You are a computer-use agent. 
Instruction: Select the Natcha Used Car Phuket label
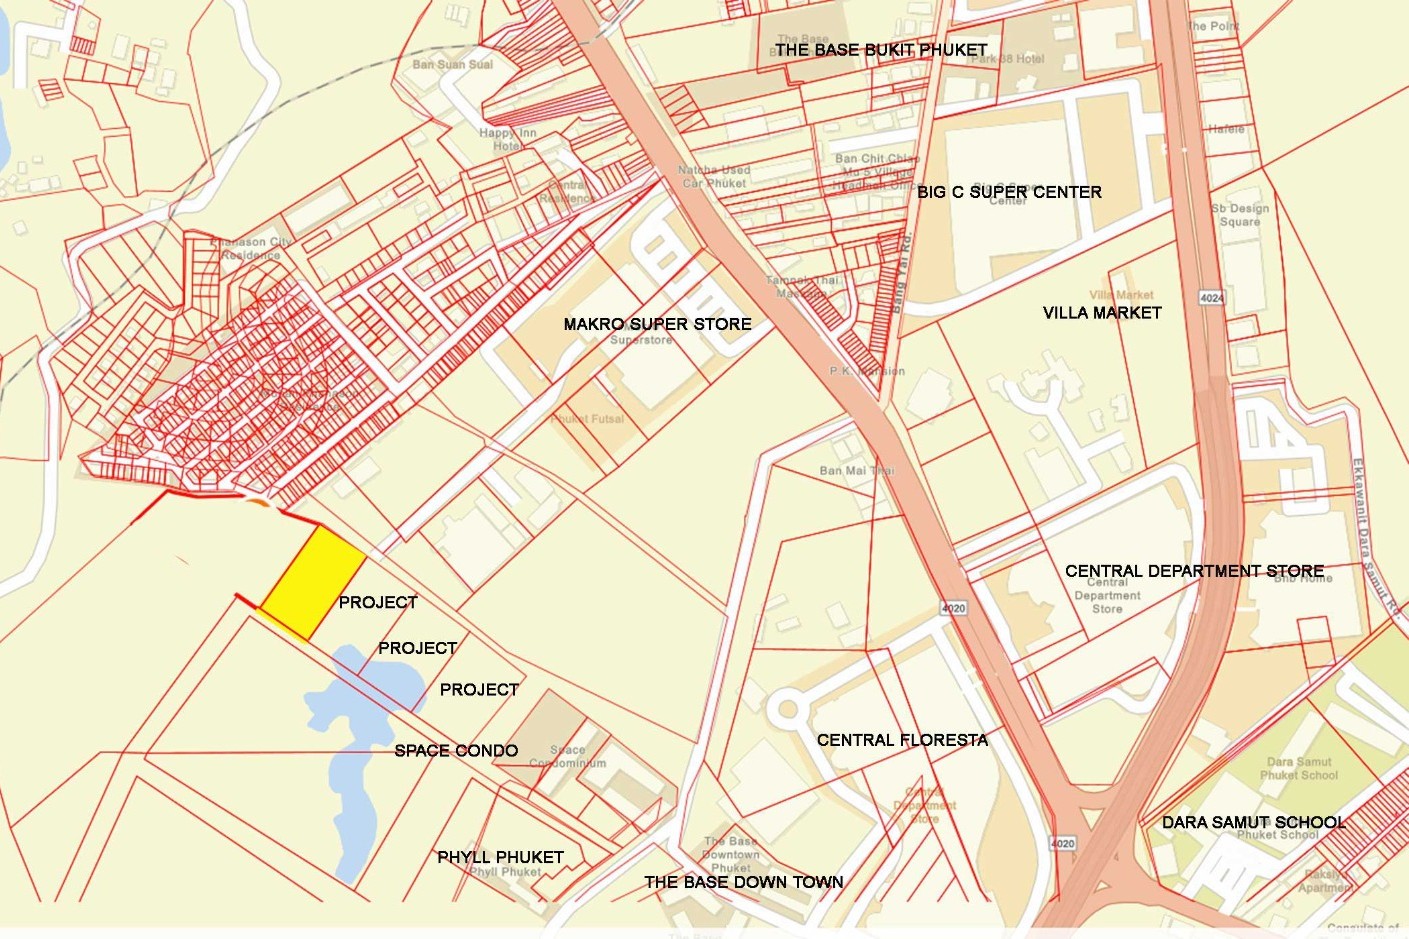[713, 176]
